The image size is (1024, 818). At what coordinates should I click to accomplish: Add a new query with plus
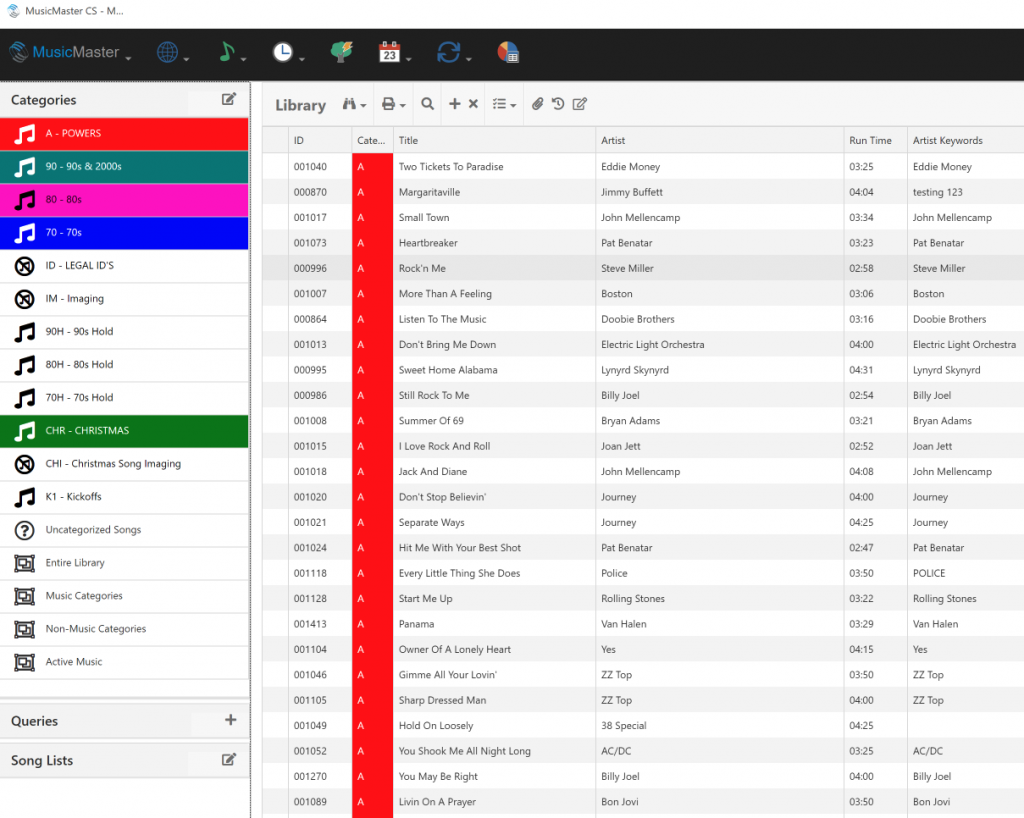(231, 720)
